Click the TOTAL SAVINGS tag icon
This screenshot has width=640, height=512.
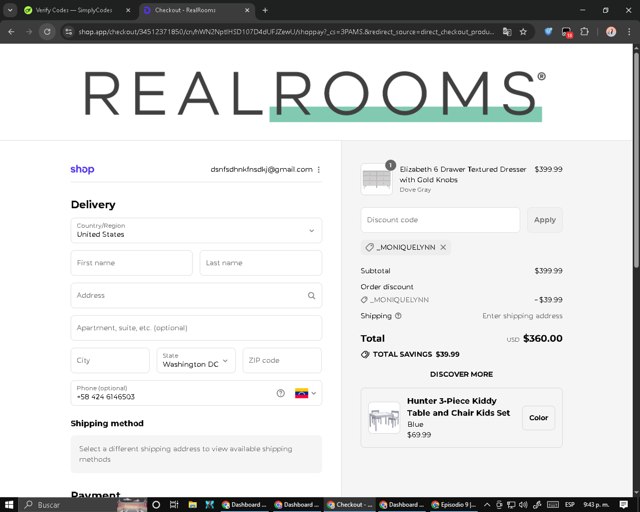coord(365,354)
